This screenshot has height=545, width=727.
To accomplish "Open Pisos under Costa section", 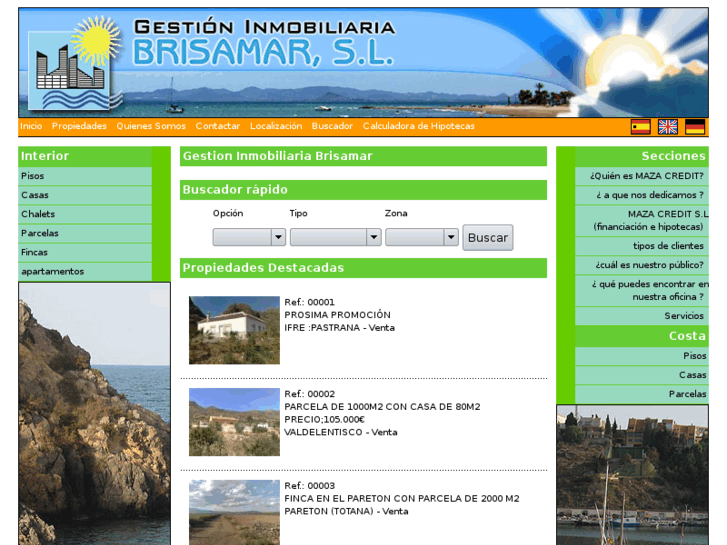I will tap(642, 356).
